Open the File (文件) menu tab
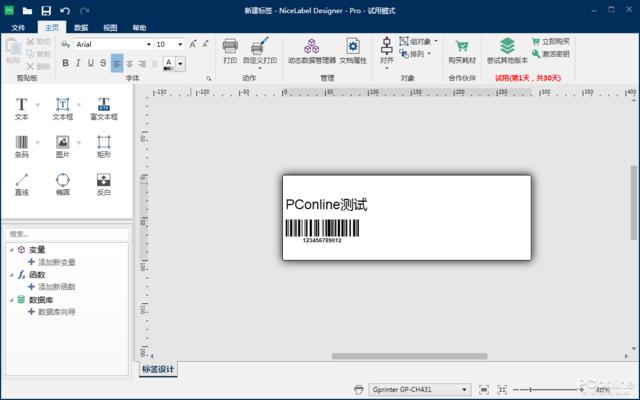 click(18, 28)
